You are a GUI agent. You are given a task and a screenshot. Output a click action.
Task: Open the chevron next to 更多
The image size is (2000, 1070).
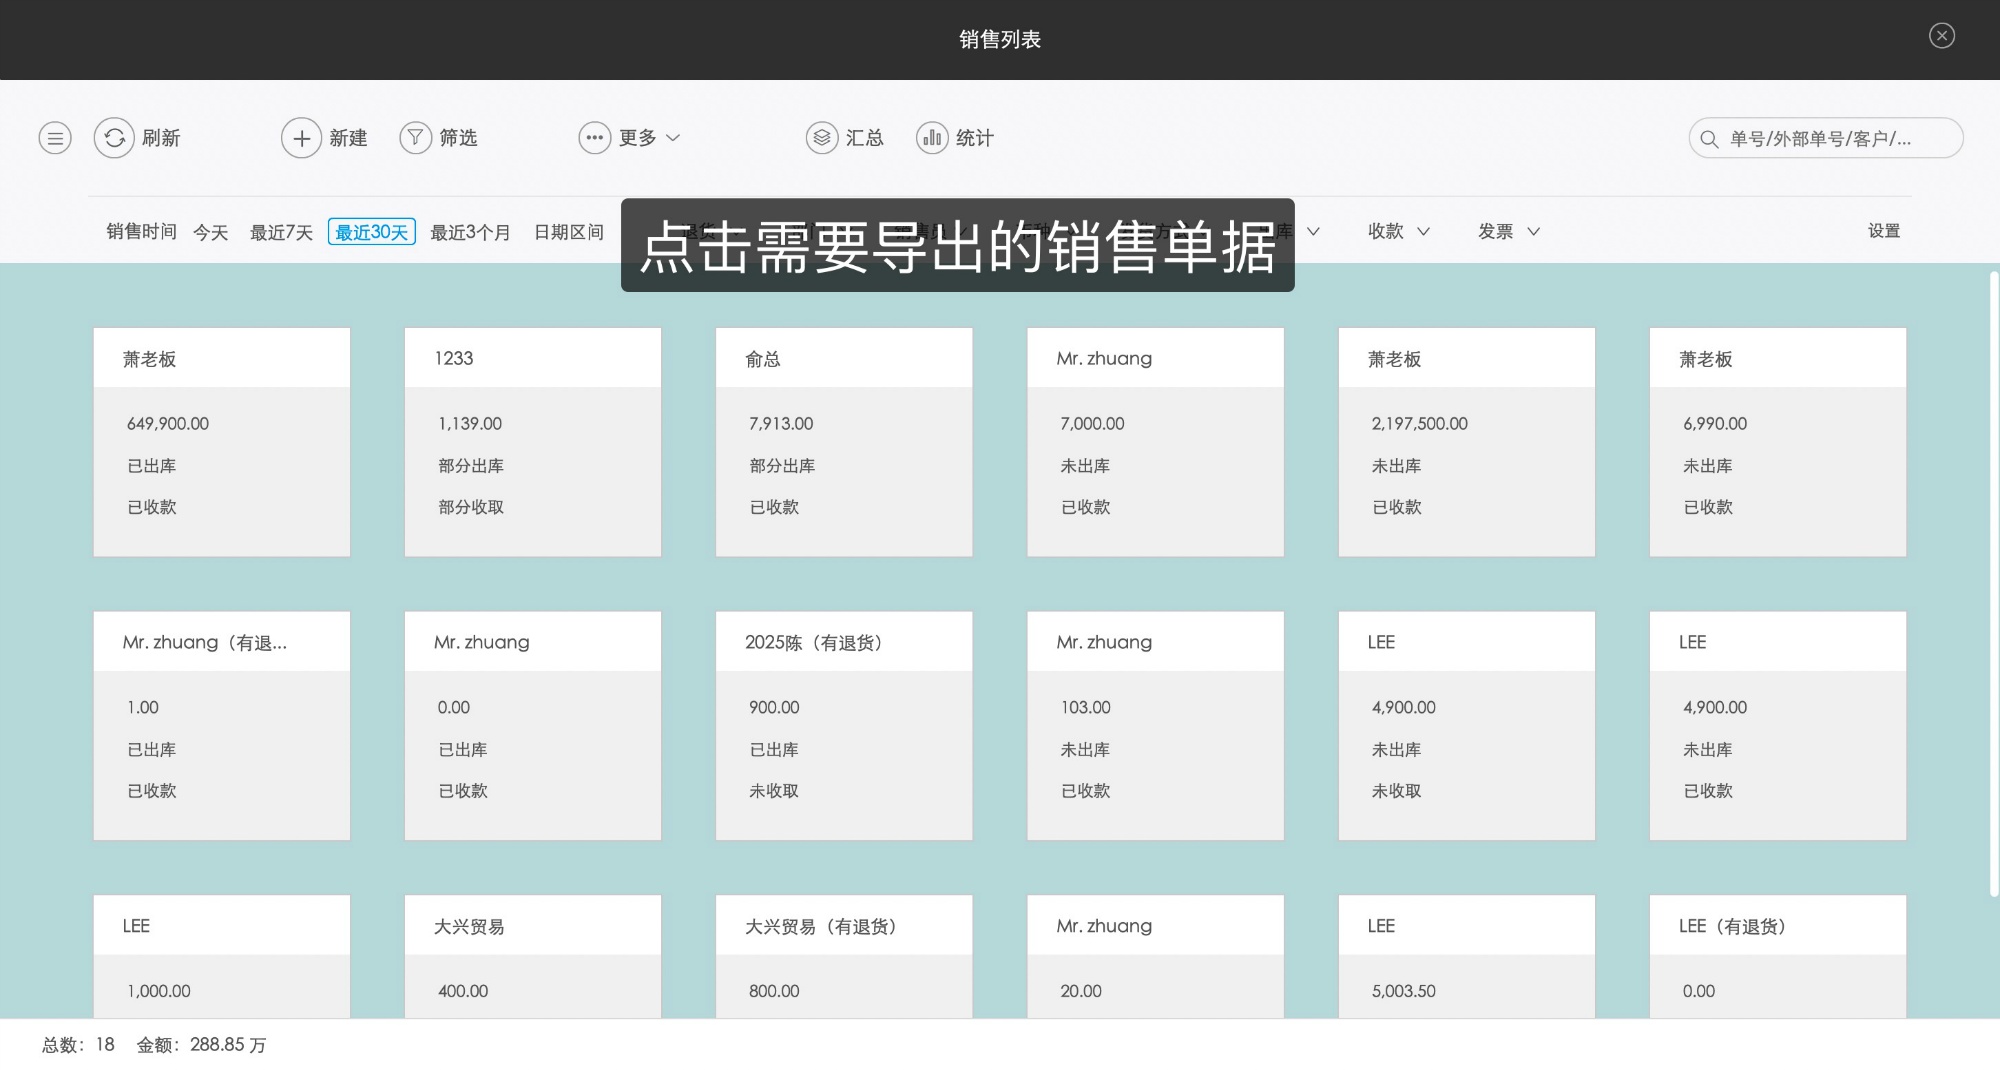pos(675,138)
